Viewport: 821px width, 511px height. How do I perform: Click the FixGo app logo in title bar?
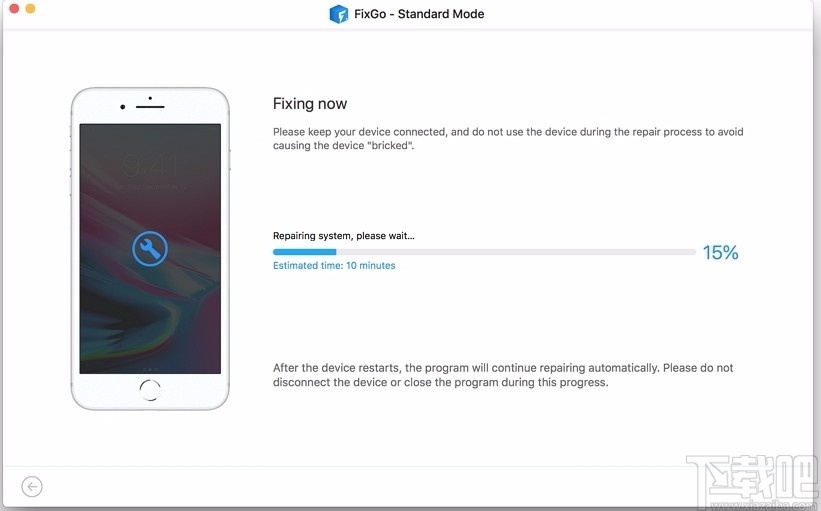coord(339,14)
